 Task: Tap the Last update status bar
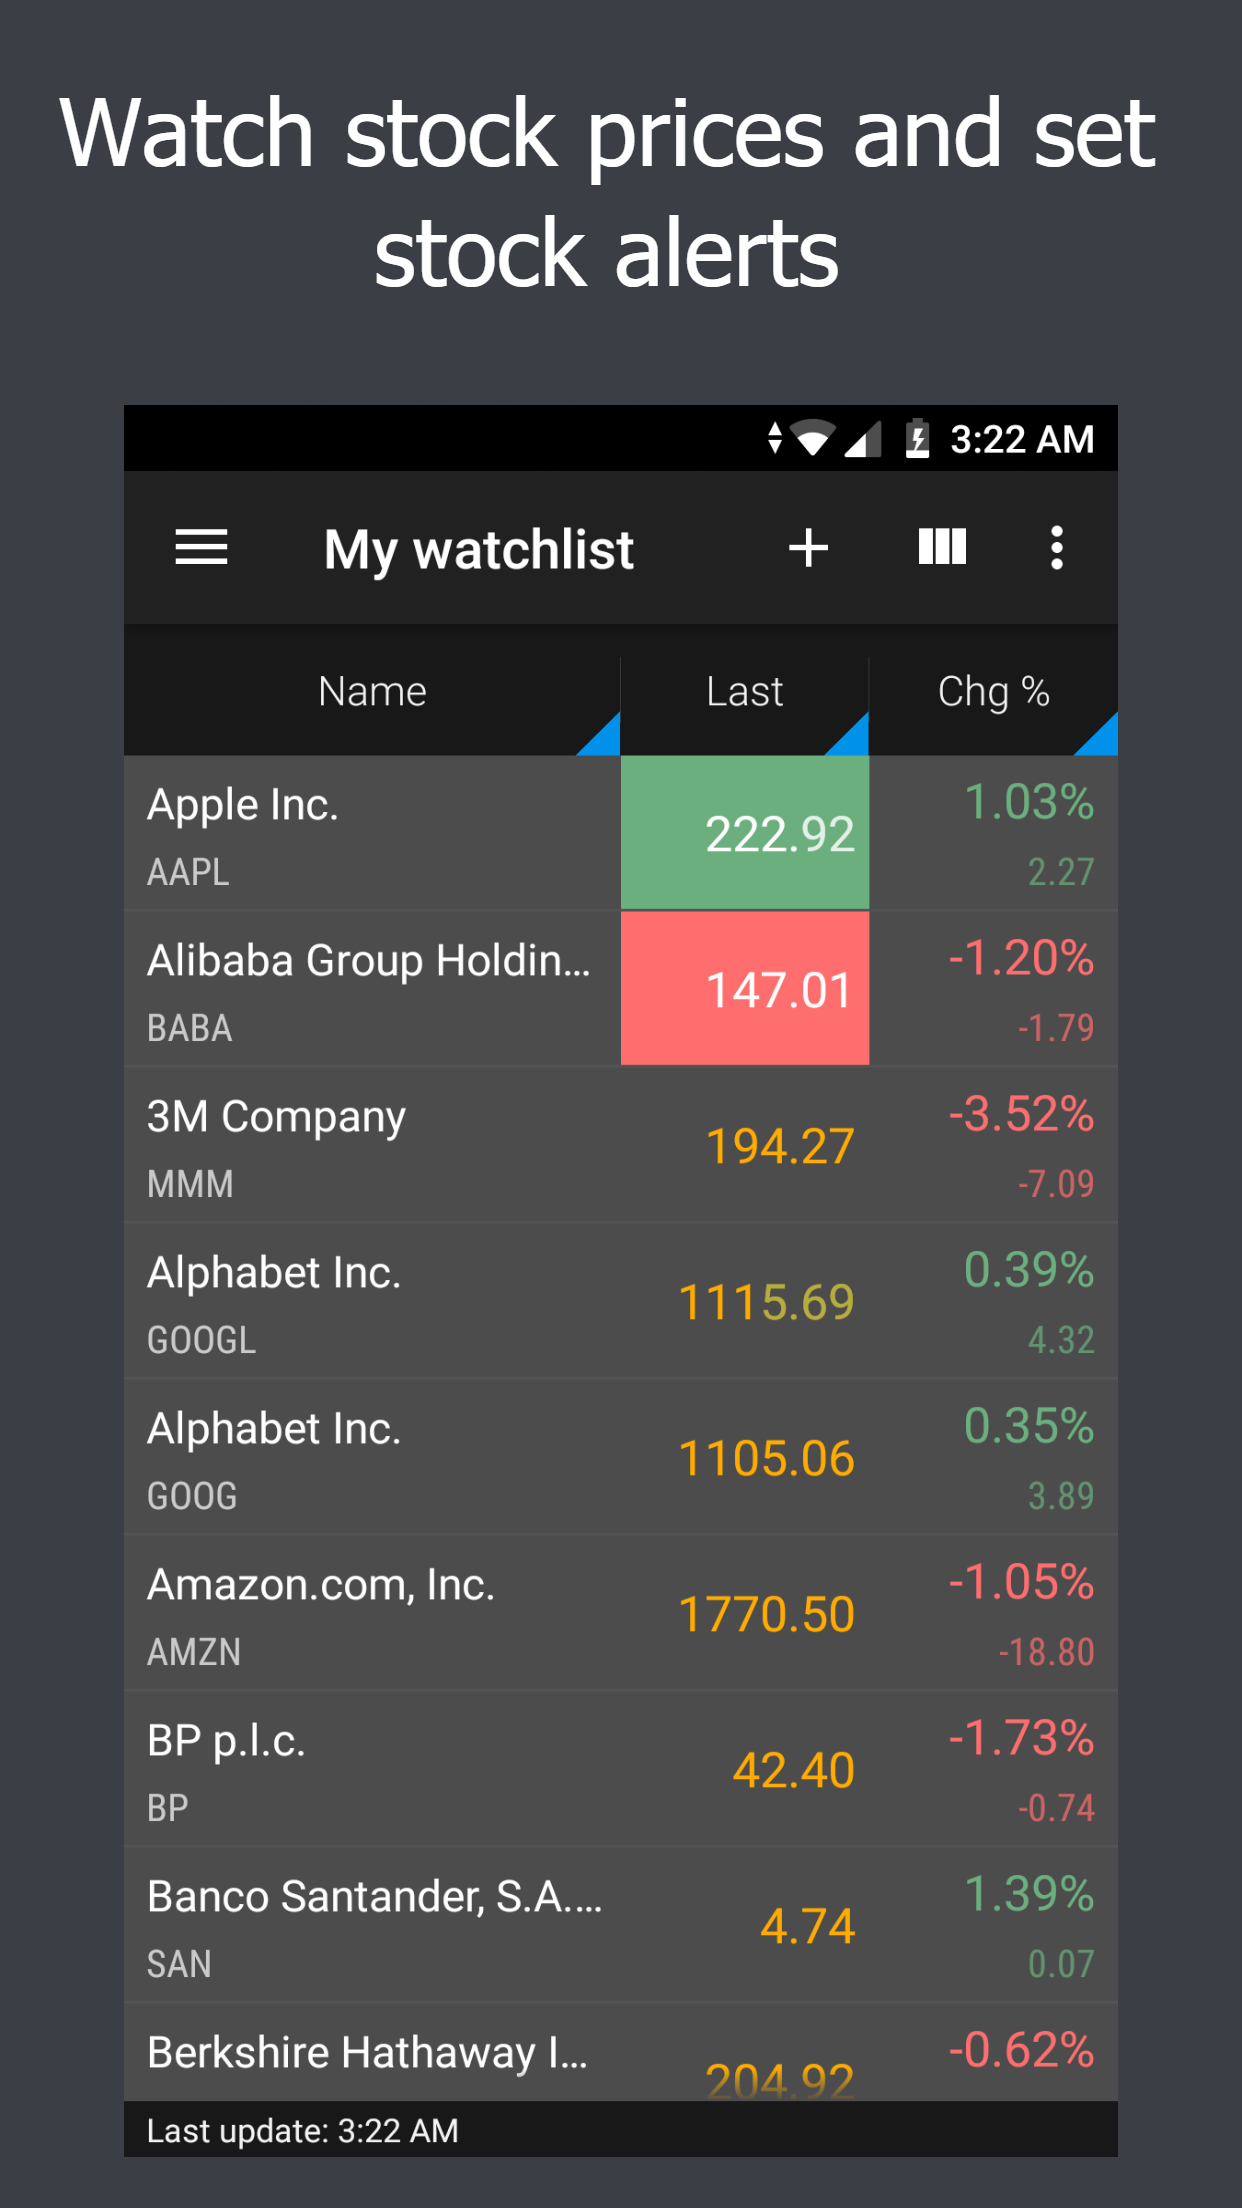[620, 2130]
